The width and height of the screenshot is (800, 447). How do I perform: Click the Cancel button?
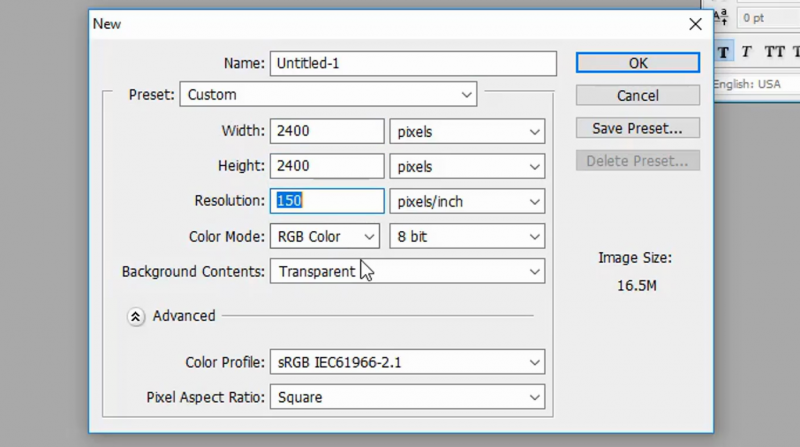point(638,95)
